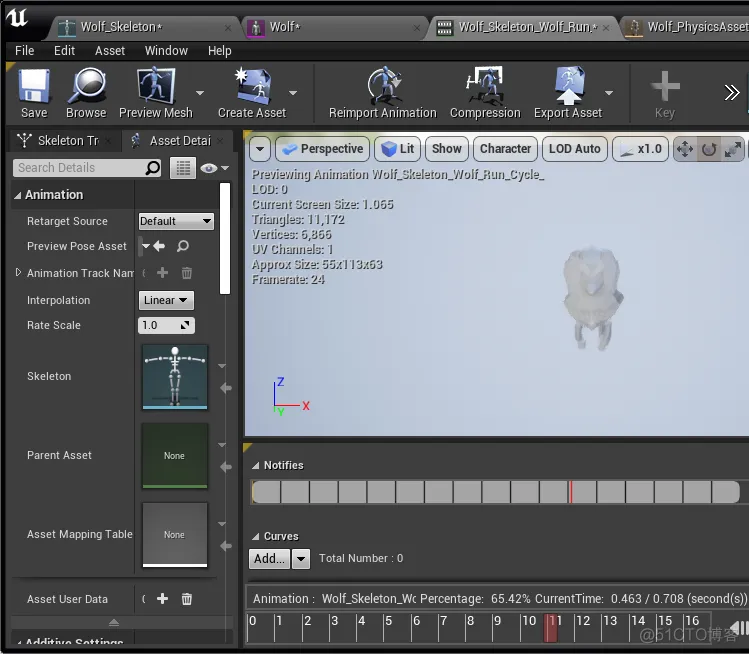This screenshot has height=654, width=749.
Task: Select viewport scale mode icon
Action: [733, 150]
